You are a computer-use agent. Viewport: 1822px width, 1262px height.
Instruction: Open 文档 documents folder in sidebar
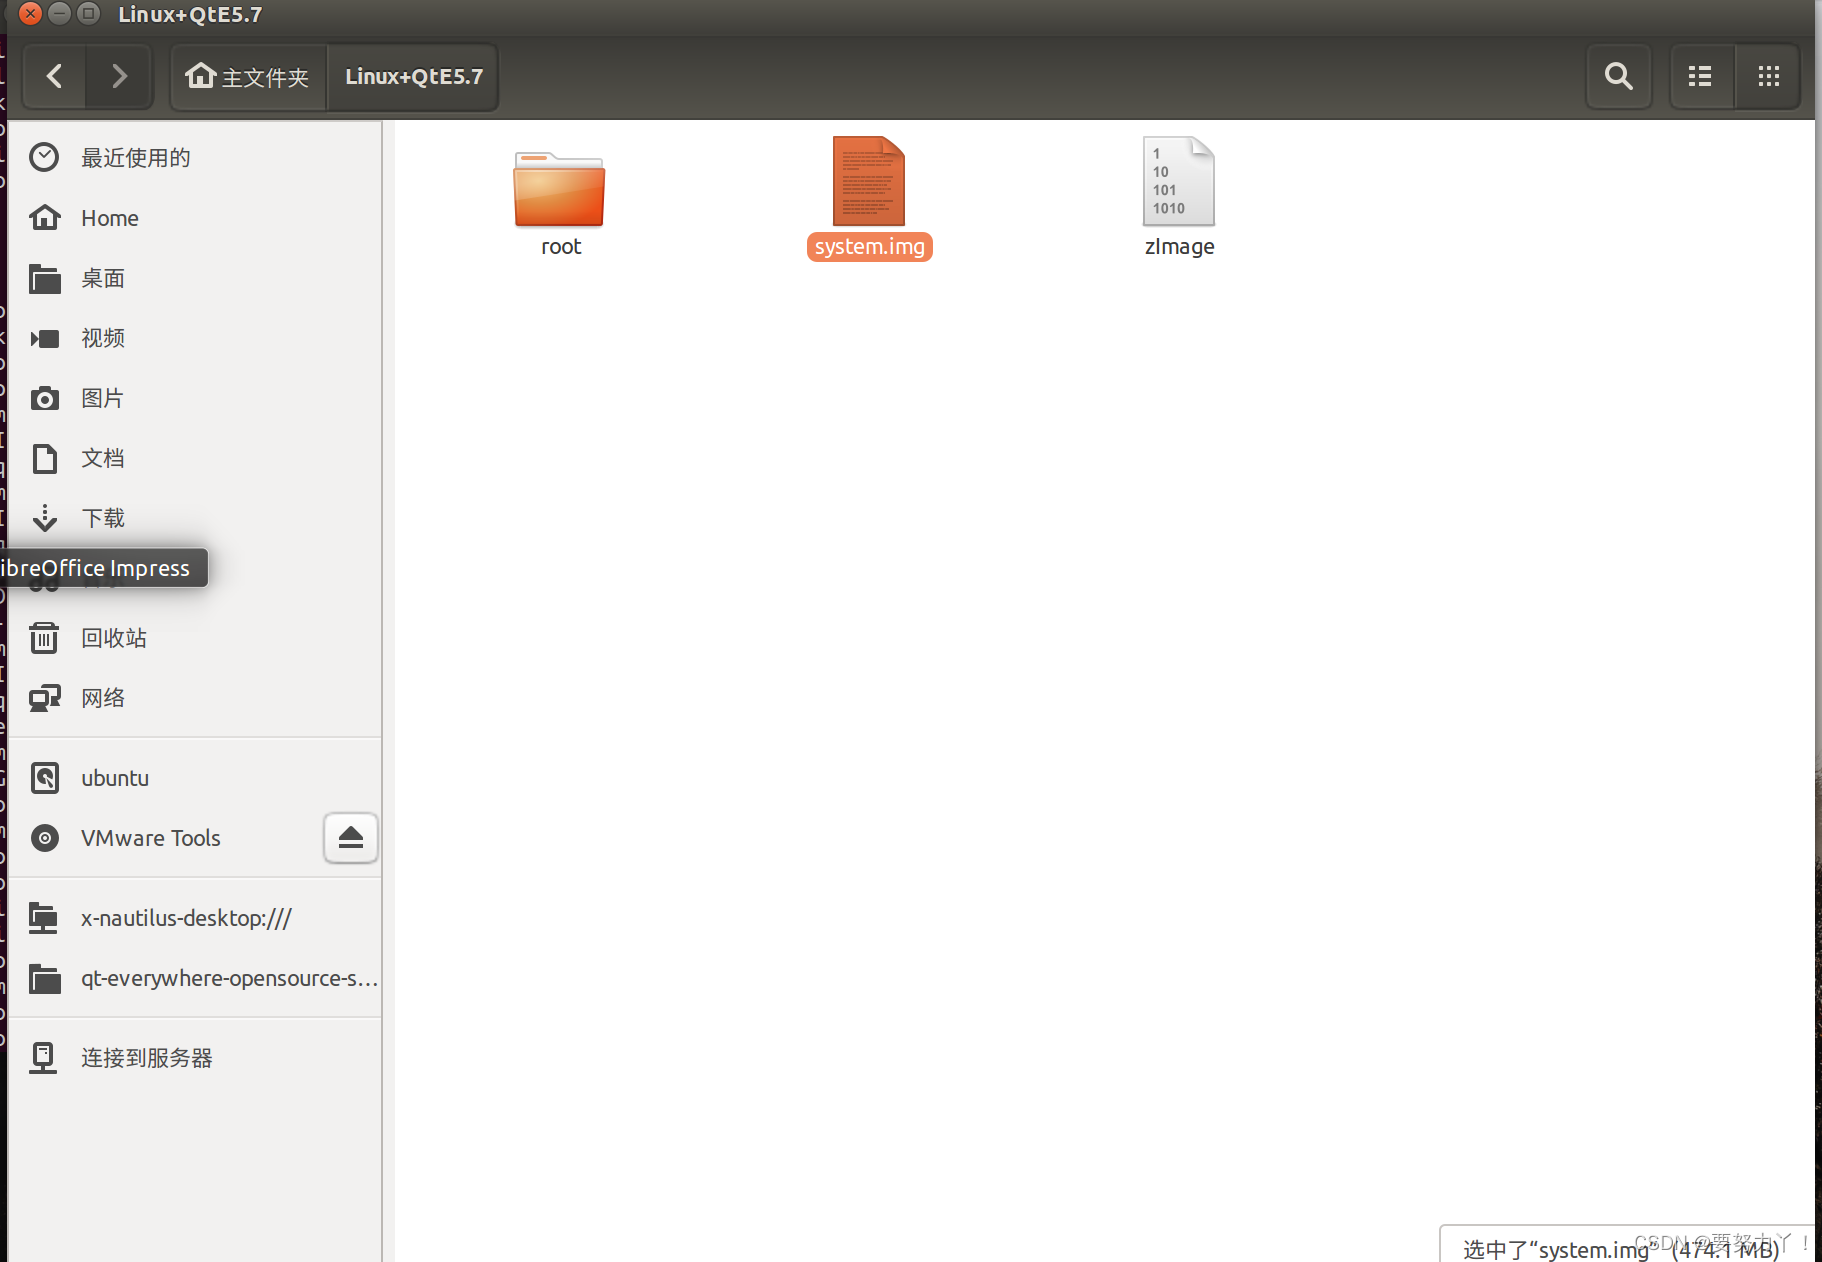(194, 457)
